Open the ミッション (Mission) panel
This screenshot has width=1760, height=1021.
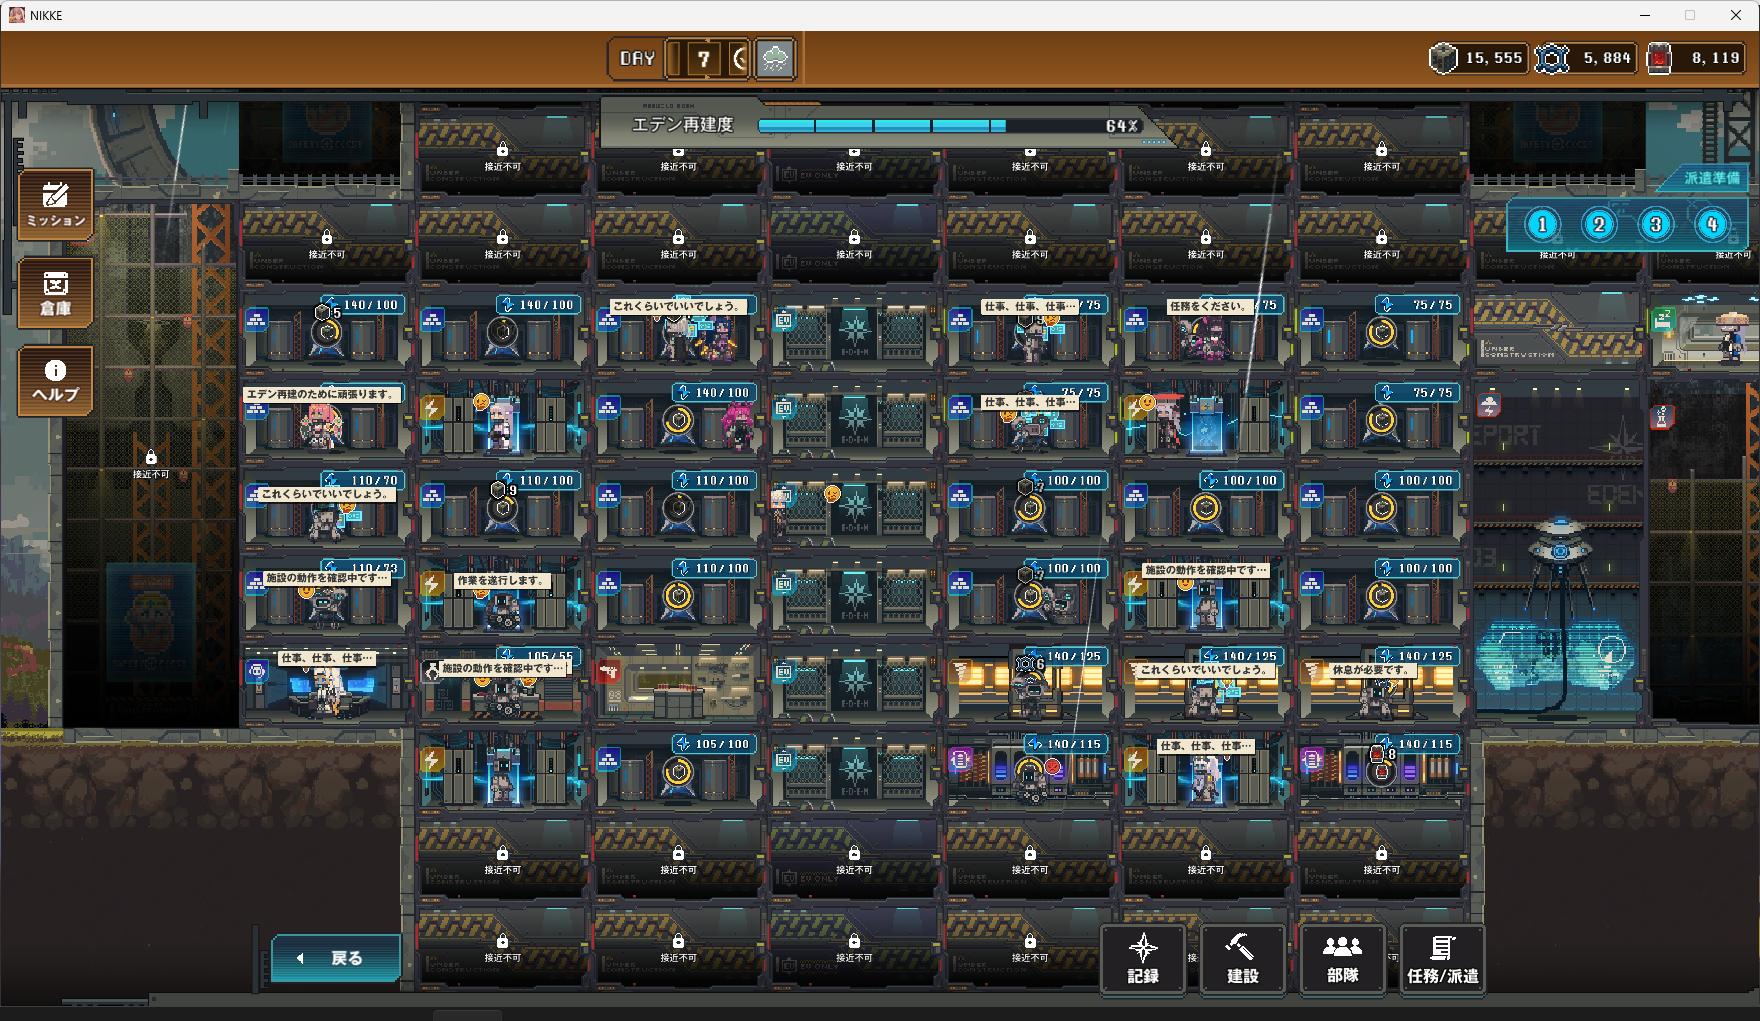[56, 204]
